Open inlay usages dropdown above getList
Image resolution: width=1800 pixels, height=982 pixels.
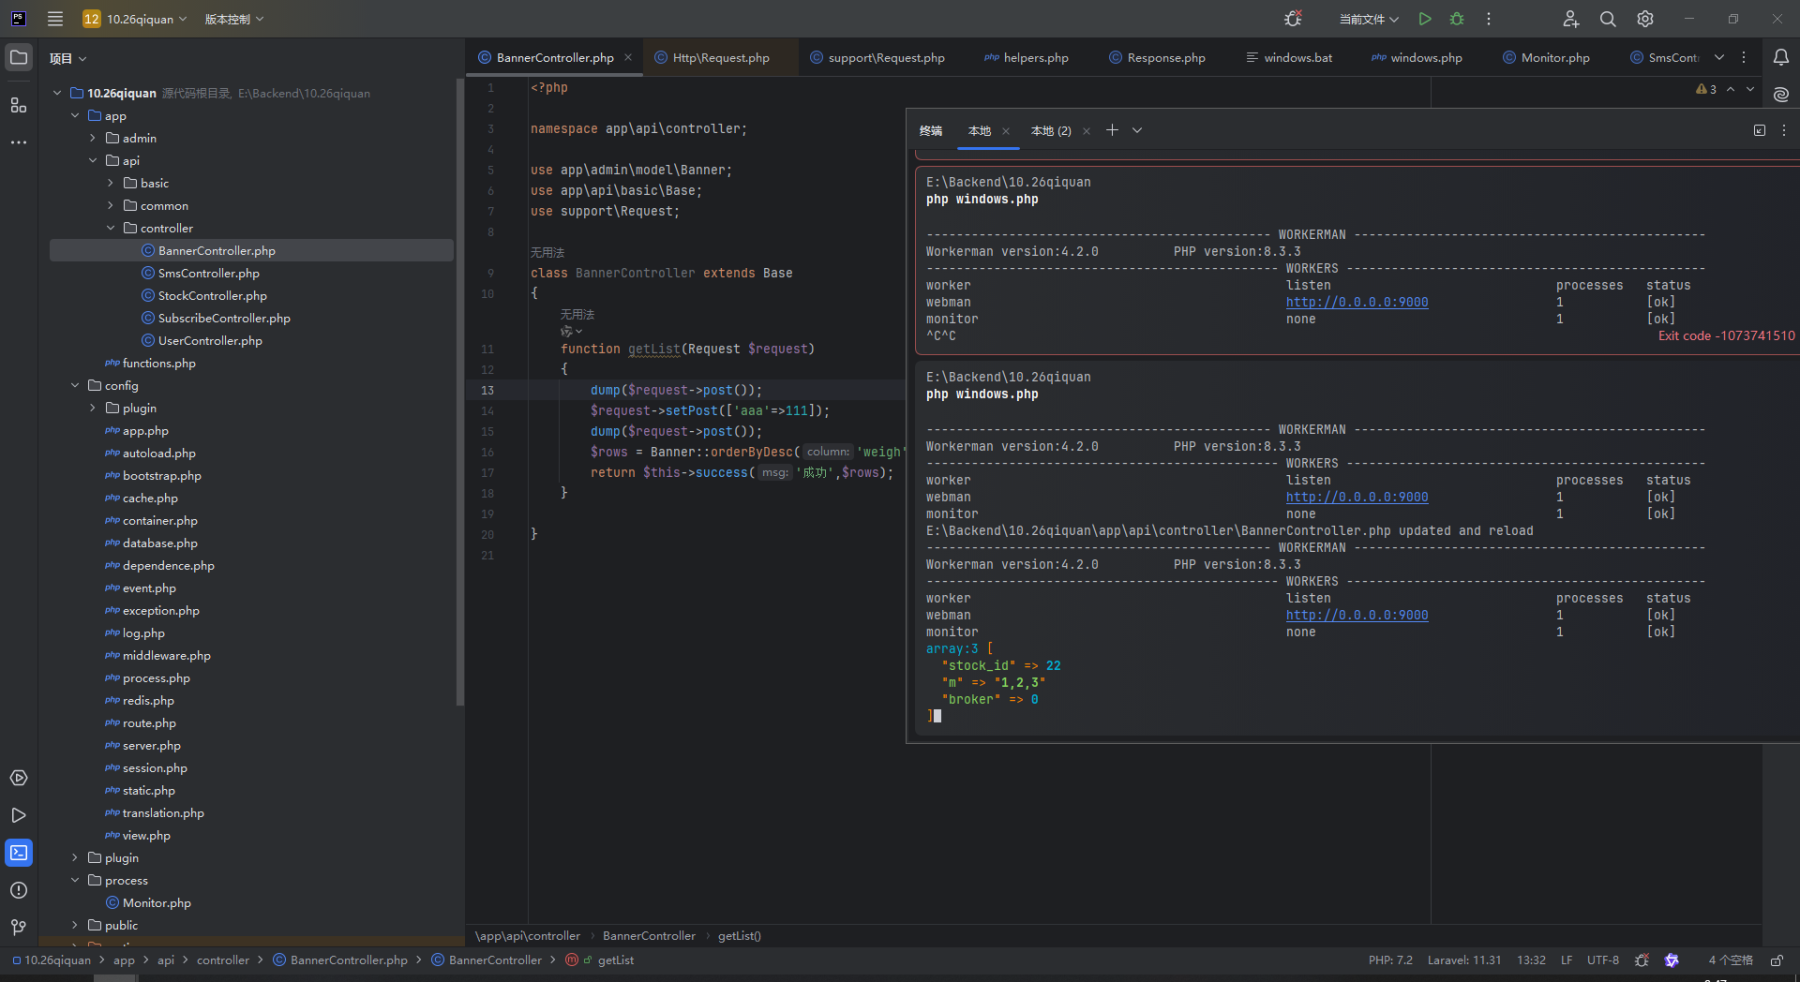tap(572, 331)
